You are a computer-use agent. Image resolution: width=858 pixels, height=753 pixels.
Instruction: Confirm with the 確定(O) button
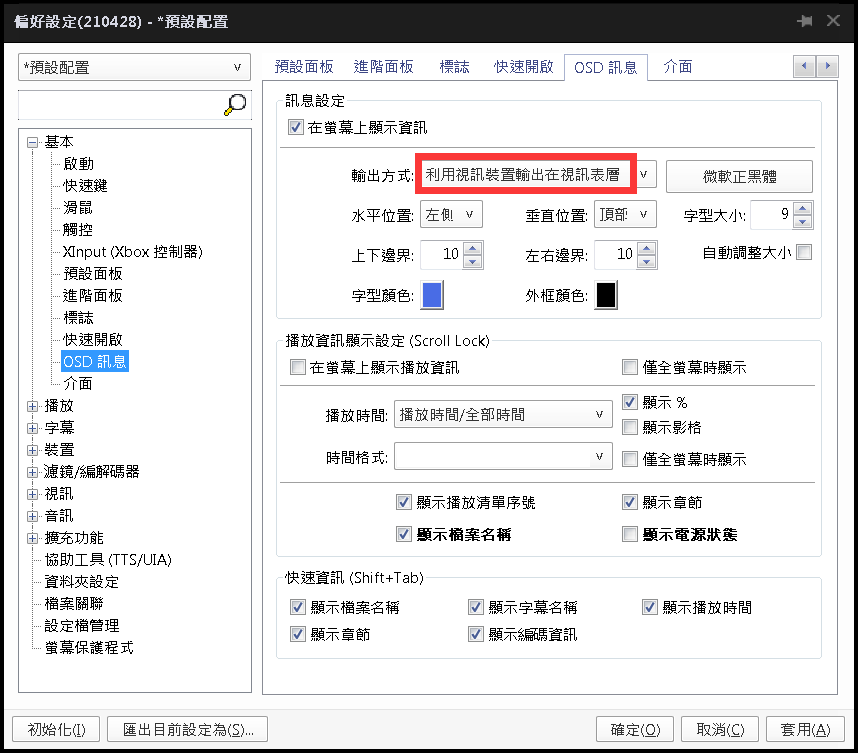click(x=635, y=729)
